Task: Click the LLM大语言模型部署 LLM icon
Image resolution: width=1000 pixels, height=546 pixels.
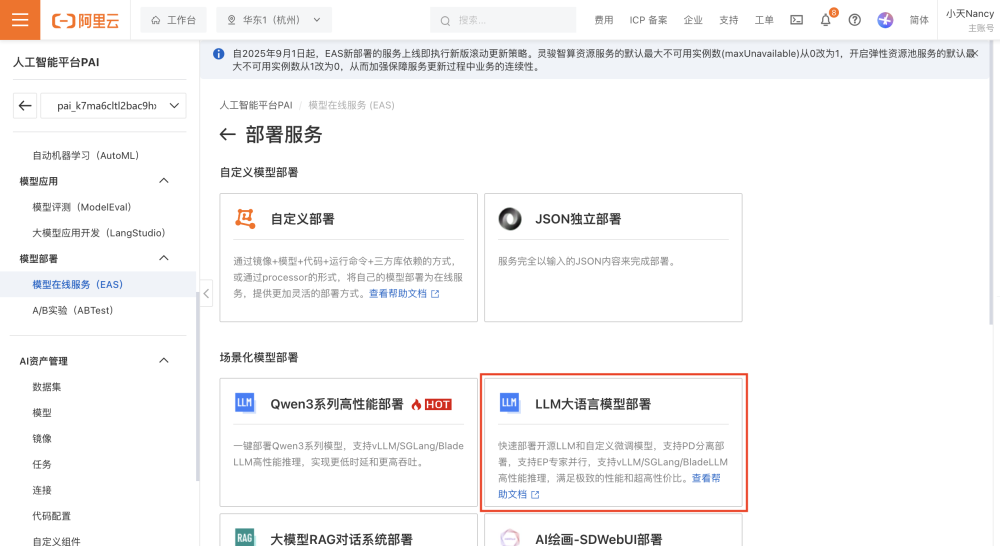Action: click(510, 403)
